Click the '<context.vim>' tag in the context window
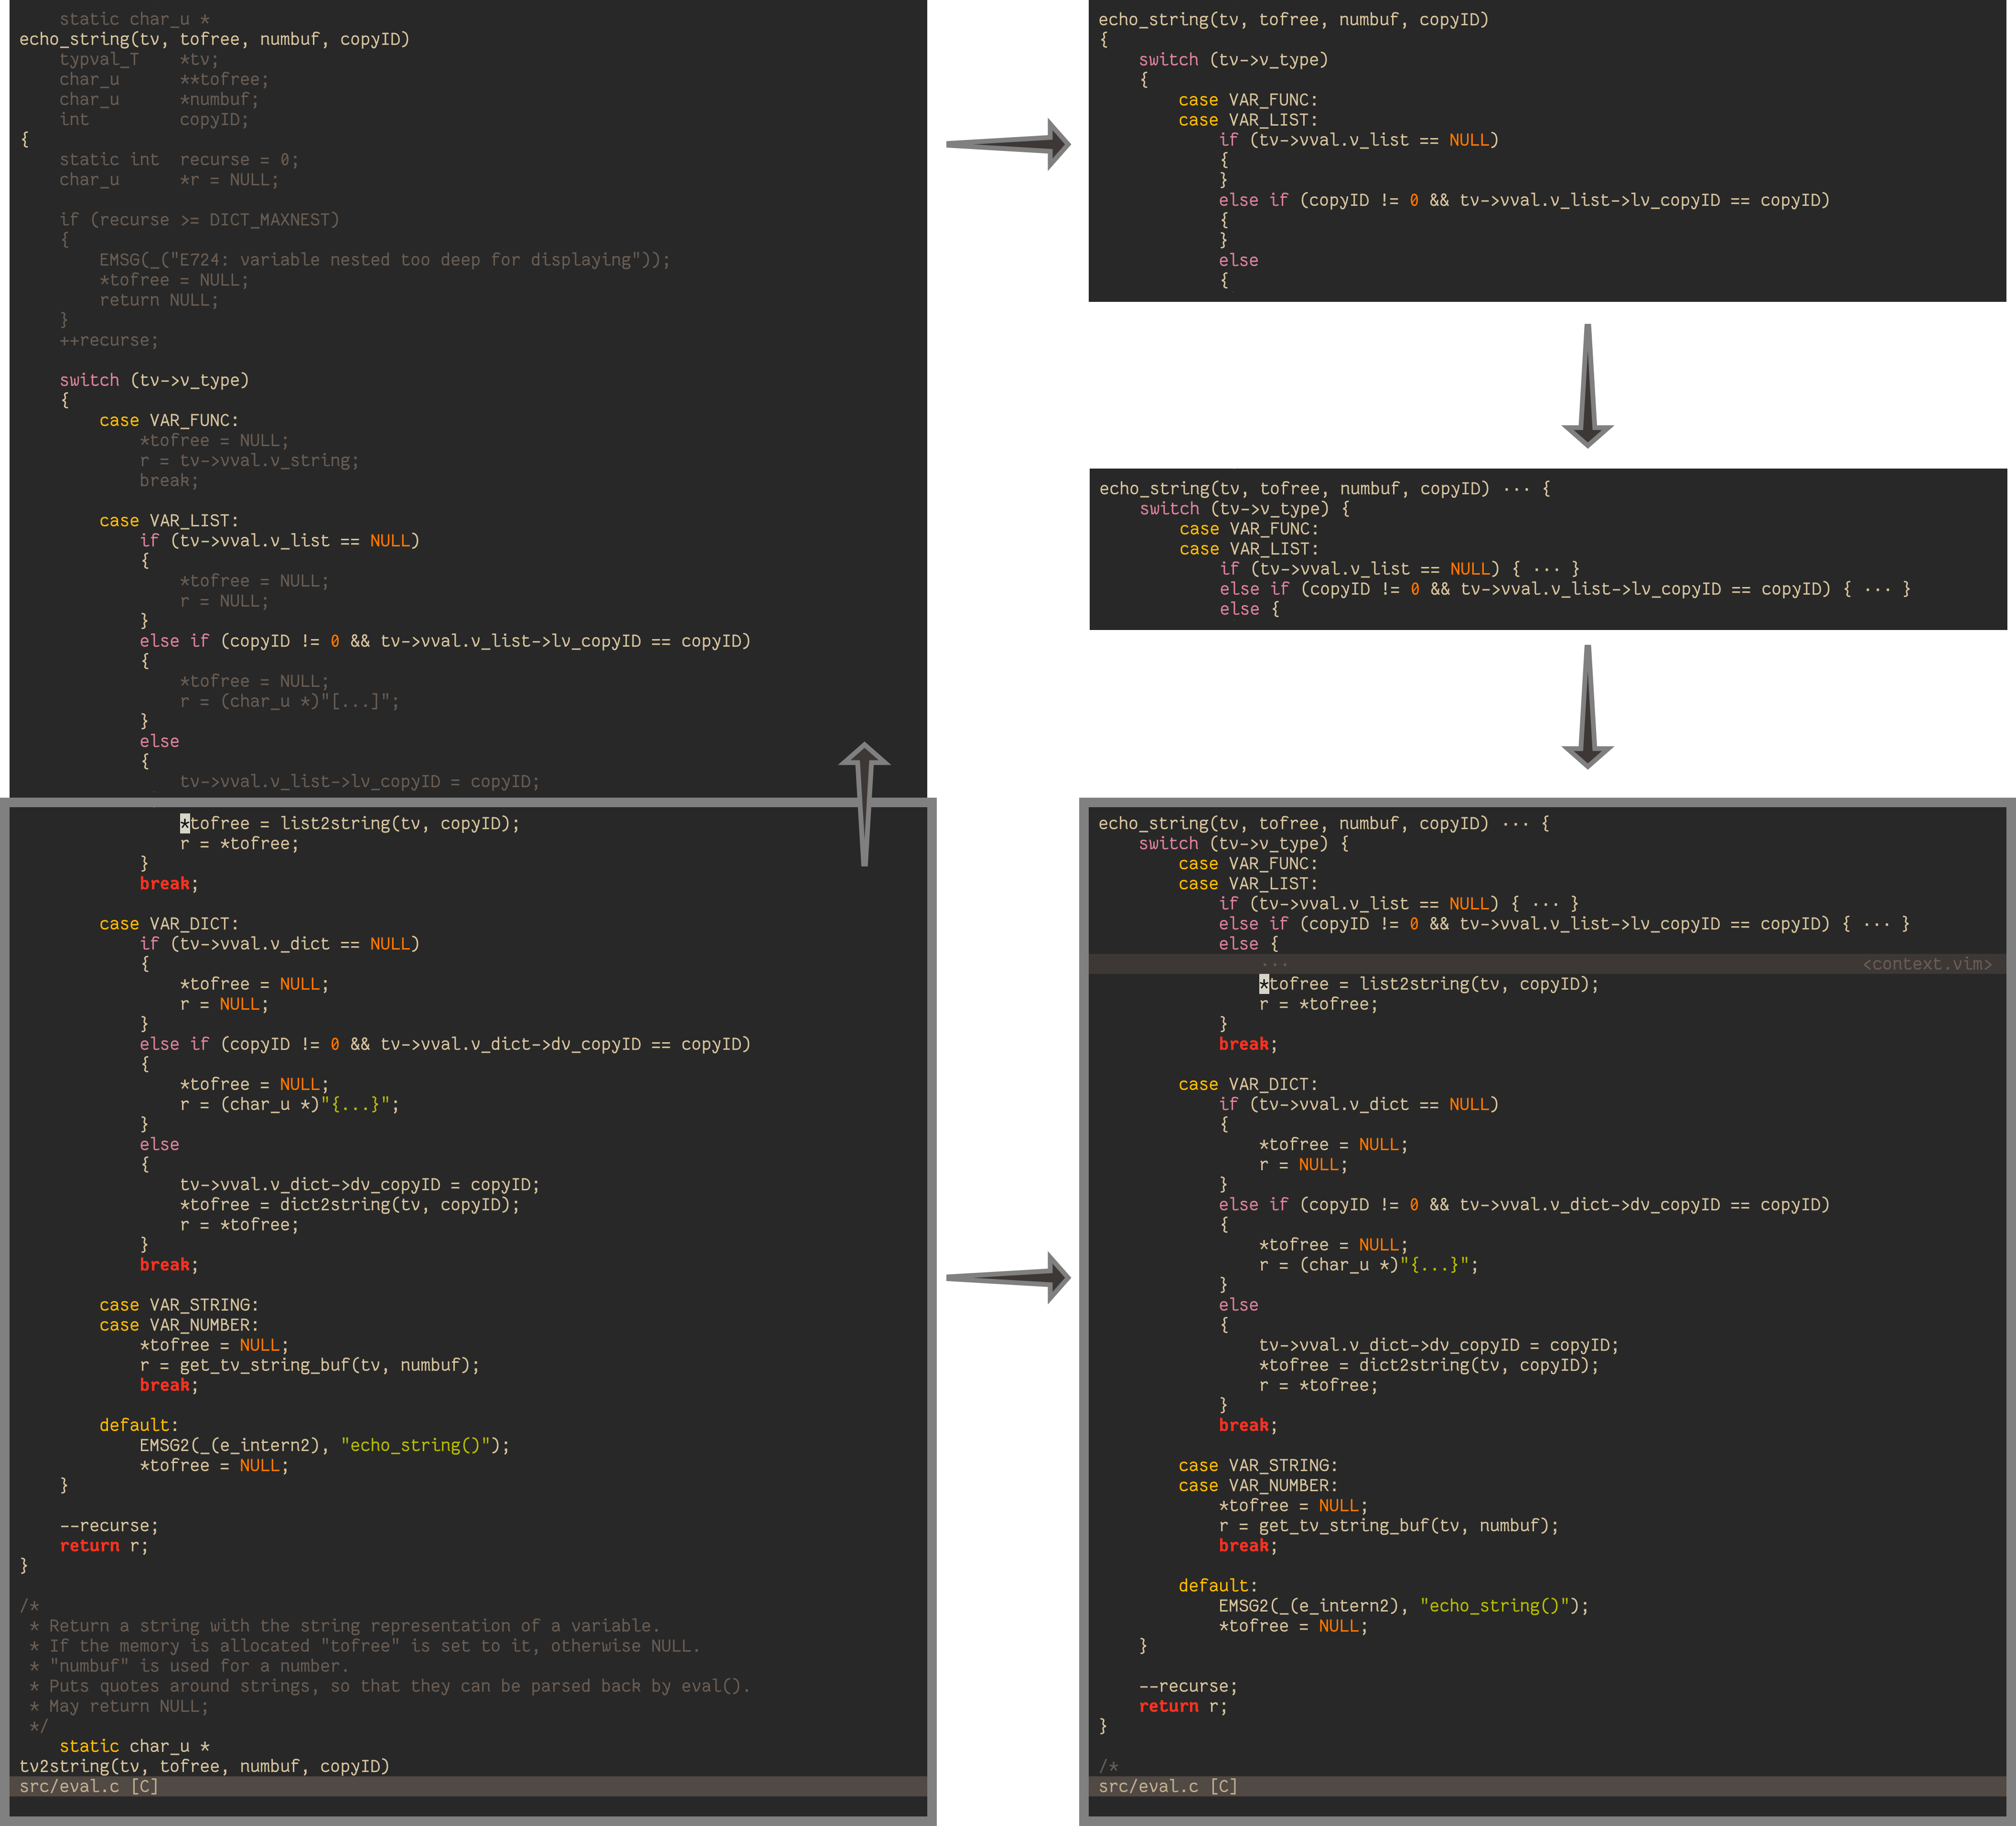The image size is (2016, 1826). click(1927, 964)
